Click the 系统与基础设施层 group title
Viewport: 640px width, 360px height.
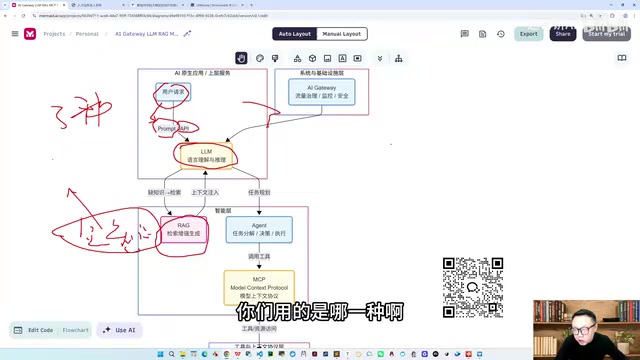pyautogui.click(x=322, y=73)
